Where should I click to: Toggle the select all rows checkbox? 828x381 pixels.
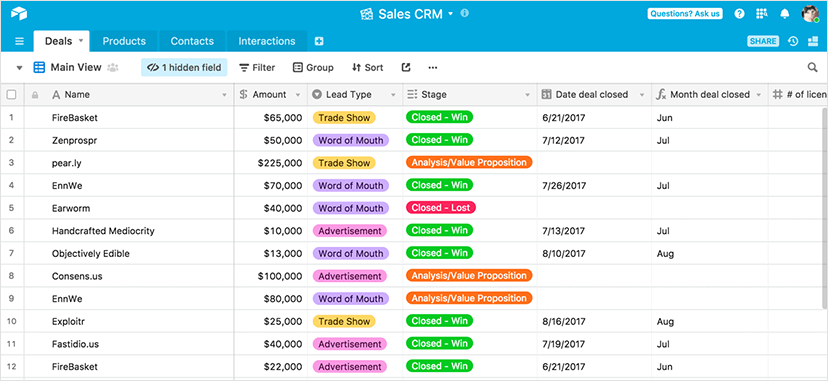pyautogui.click(x=11, y=95)
